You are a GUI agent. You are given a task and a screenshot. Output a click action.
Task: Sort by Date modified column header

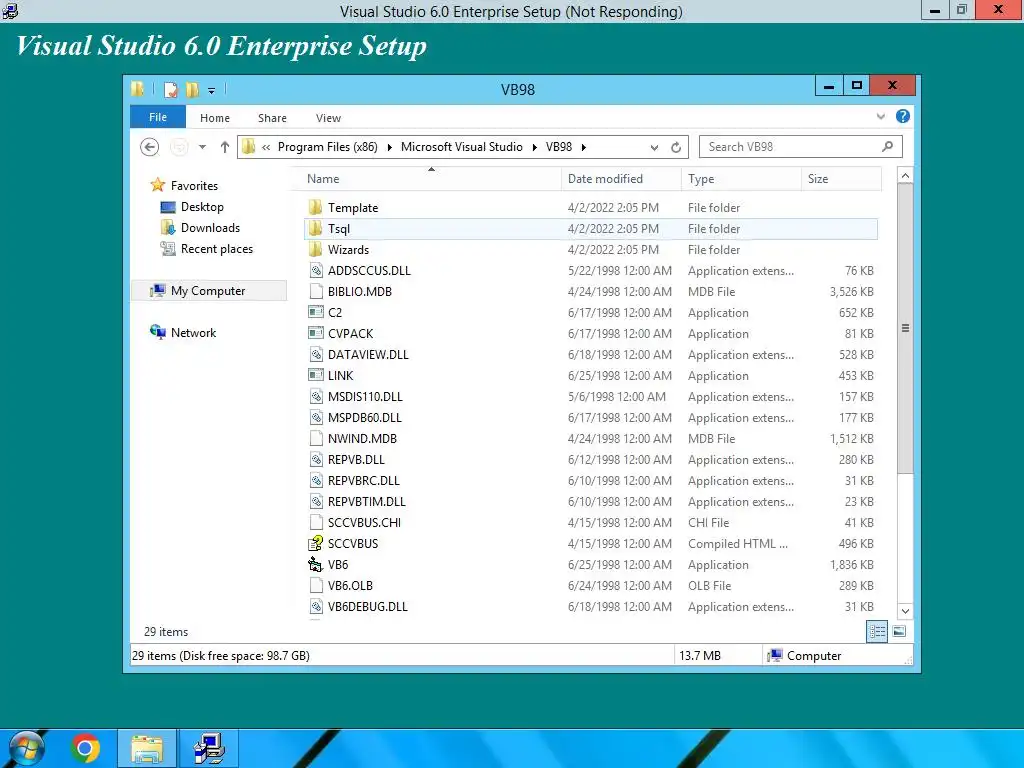621,179
